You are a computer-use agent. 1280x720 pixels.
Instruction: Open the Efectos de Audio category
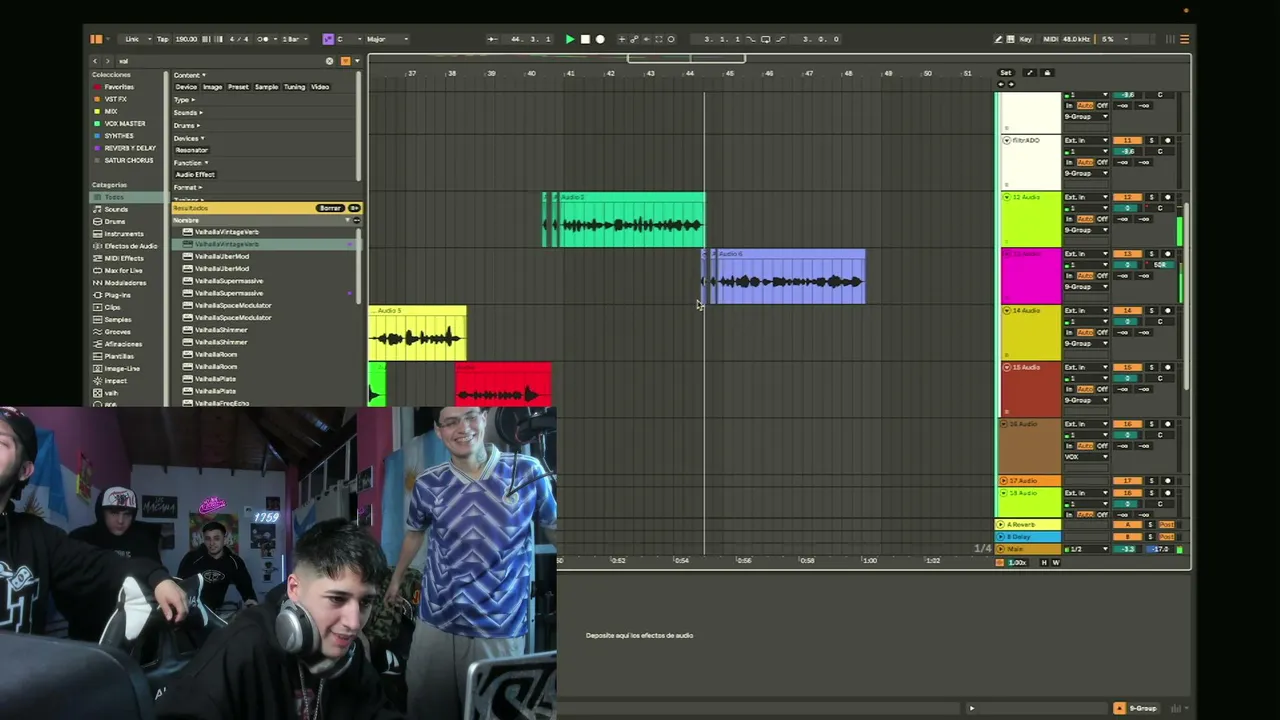130,246
